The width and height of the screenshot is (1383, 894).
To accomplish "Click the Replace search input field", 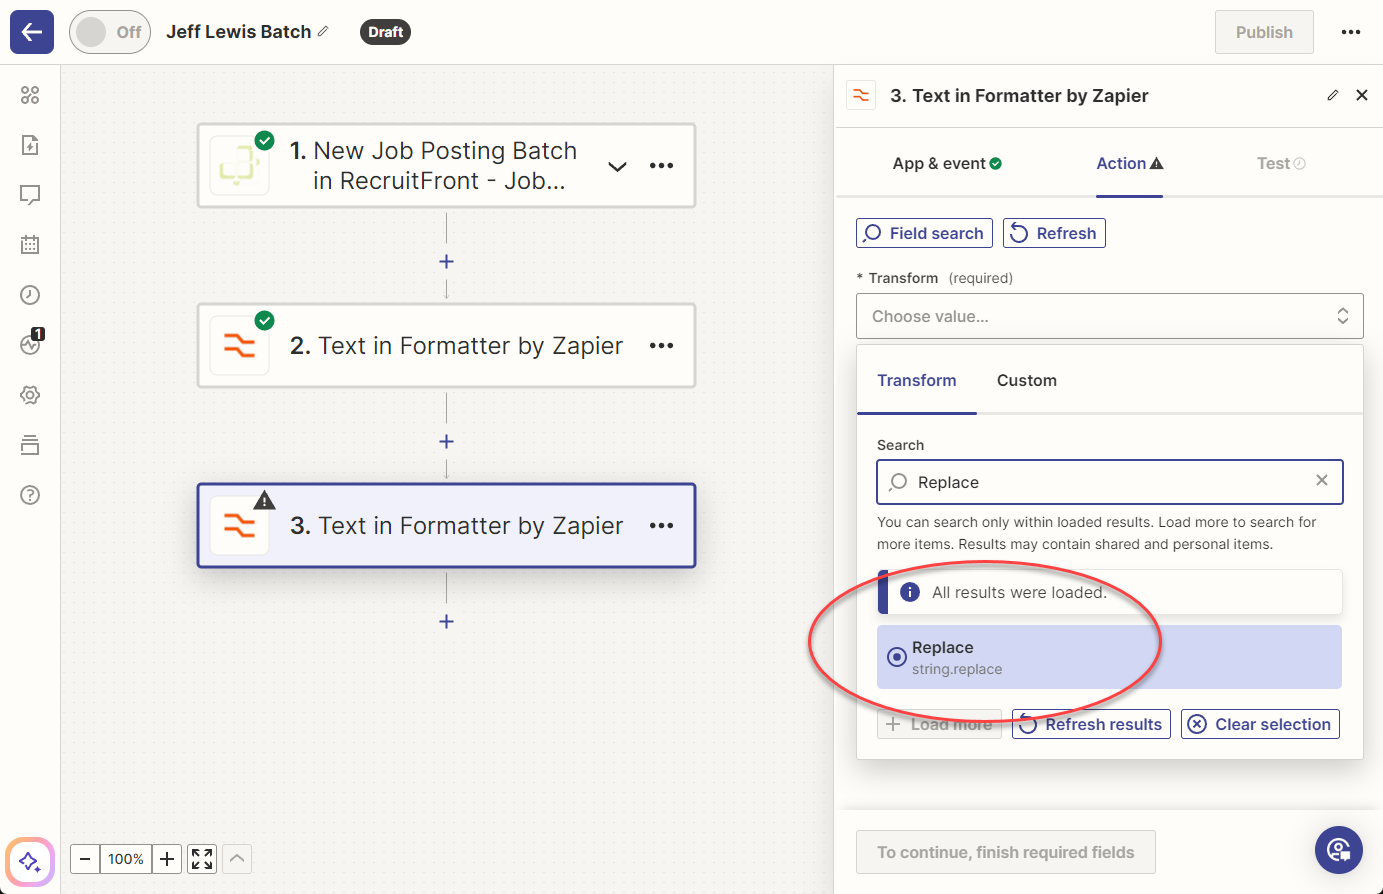I will click(x=1110, y=482).
